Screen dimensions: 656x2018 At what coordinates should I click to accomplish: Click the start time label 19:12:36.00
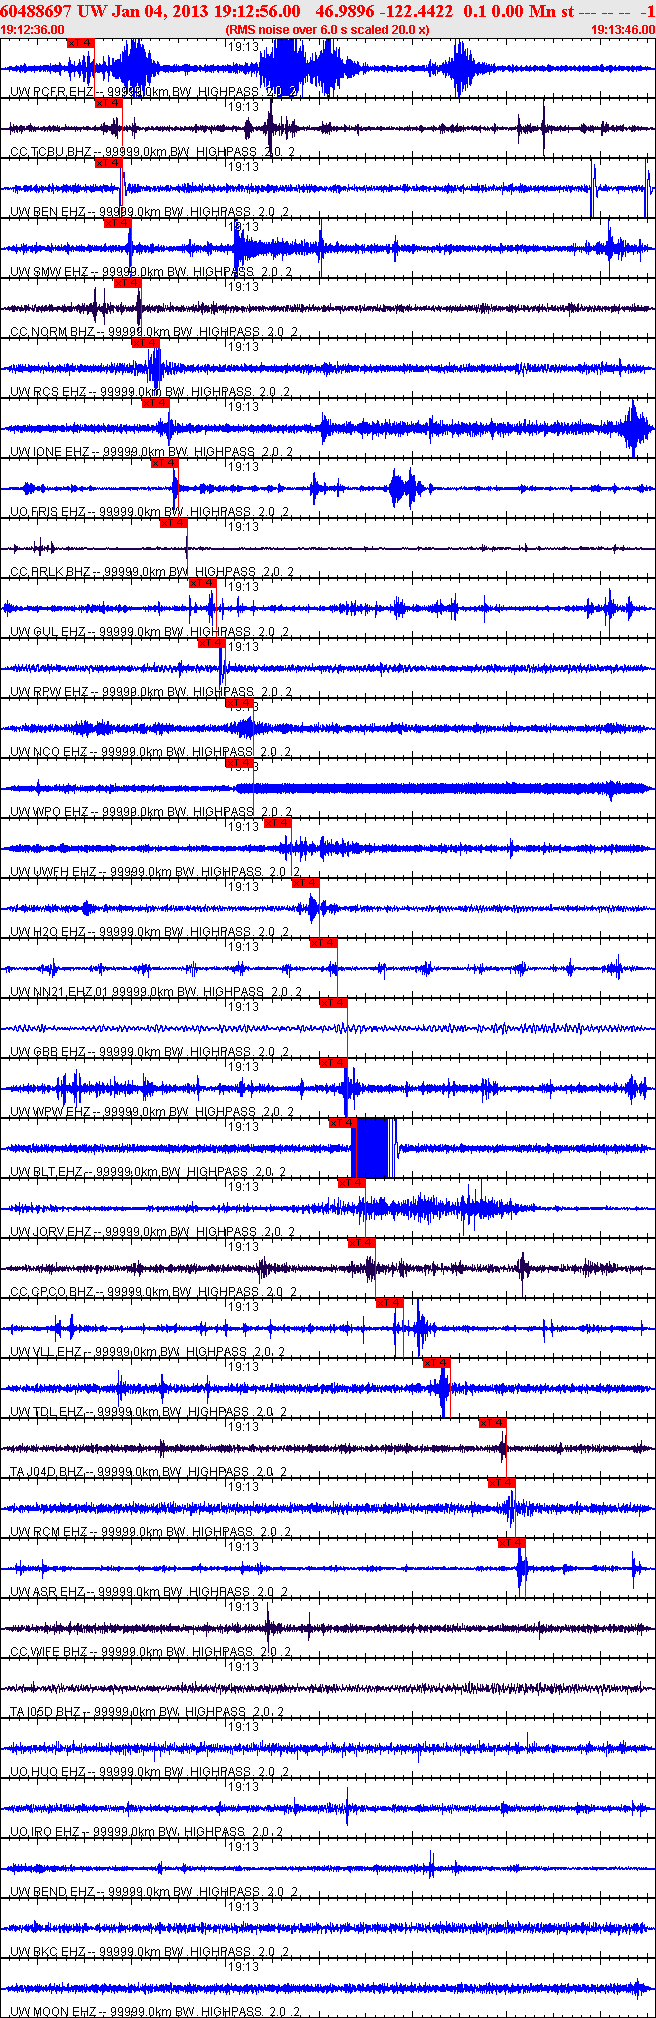click(33, 30)
